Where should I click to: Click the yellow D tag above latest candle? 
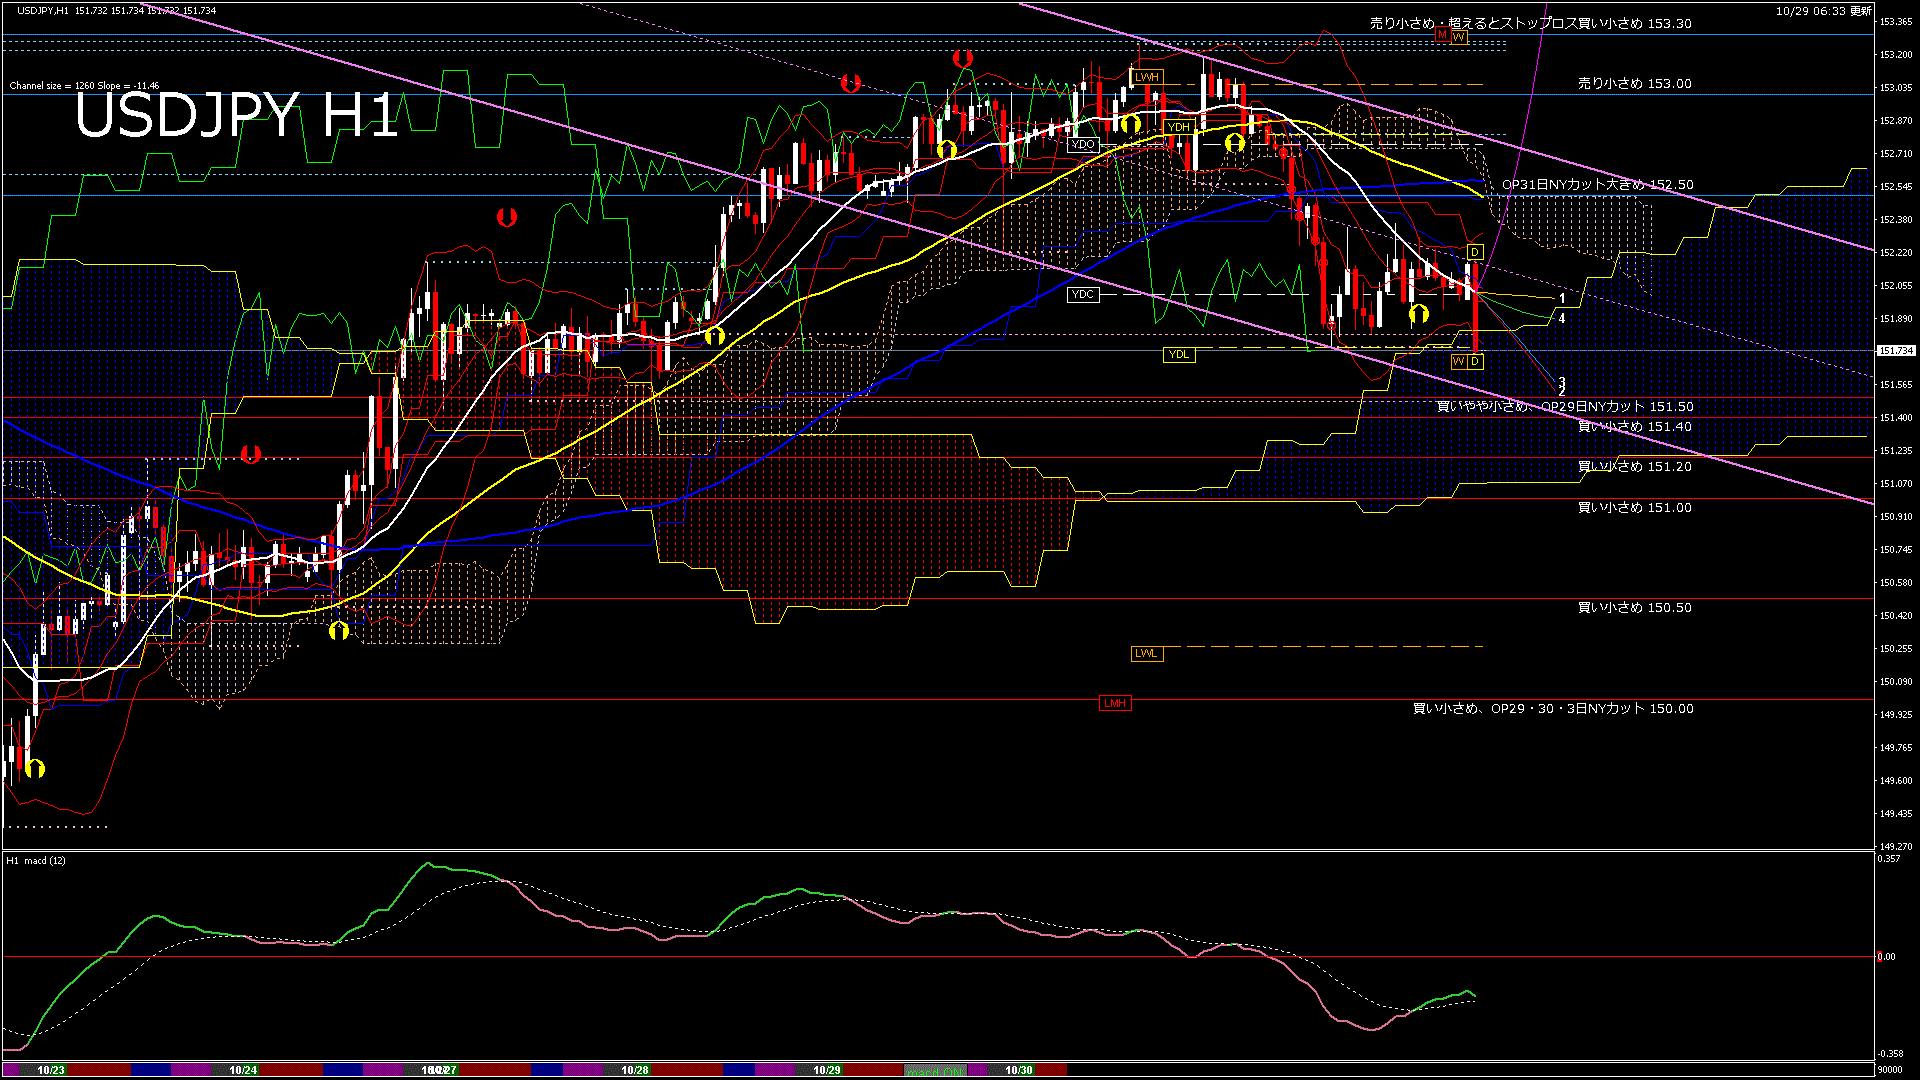tap(1474, 252)
